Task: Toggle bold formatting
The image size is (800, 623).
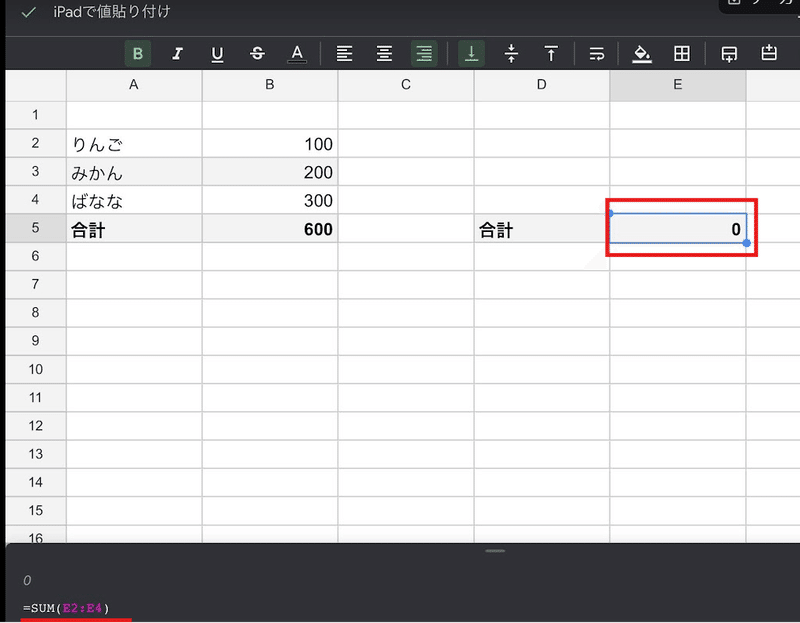Action: coord(138,53)
